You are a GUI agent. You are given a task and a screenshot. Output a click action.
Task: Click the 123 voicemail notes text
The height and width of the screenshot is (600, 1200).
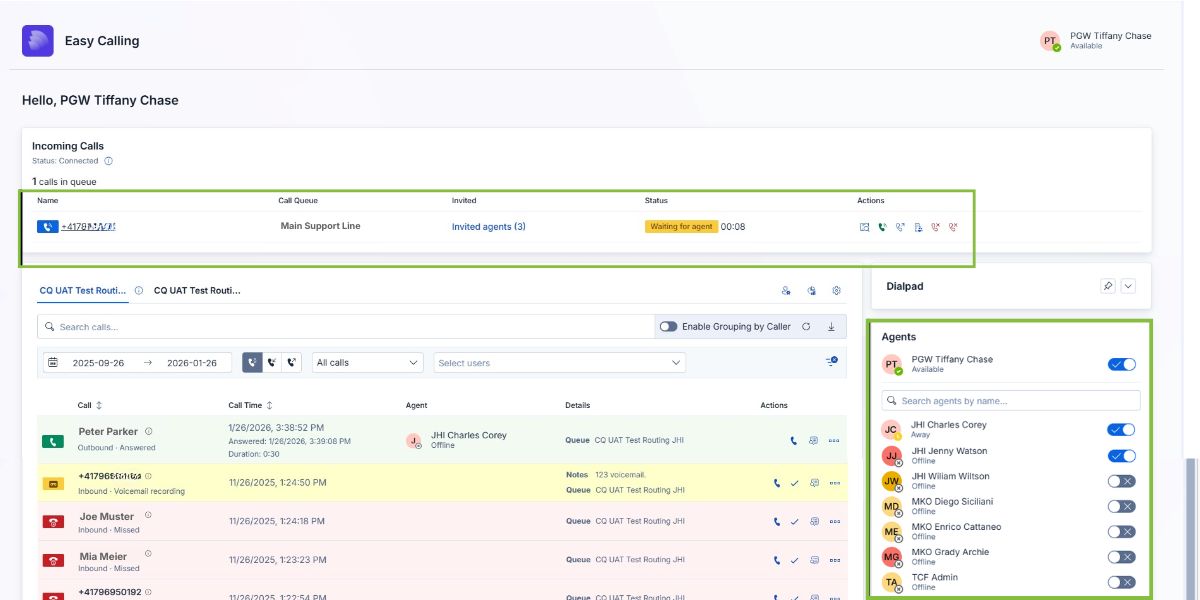[621, 474]
